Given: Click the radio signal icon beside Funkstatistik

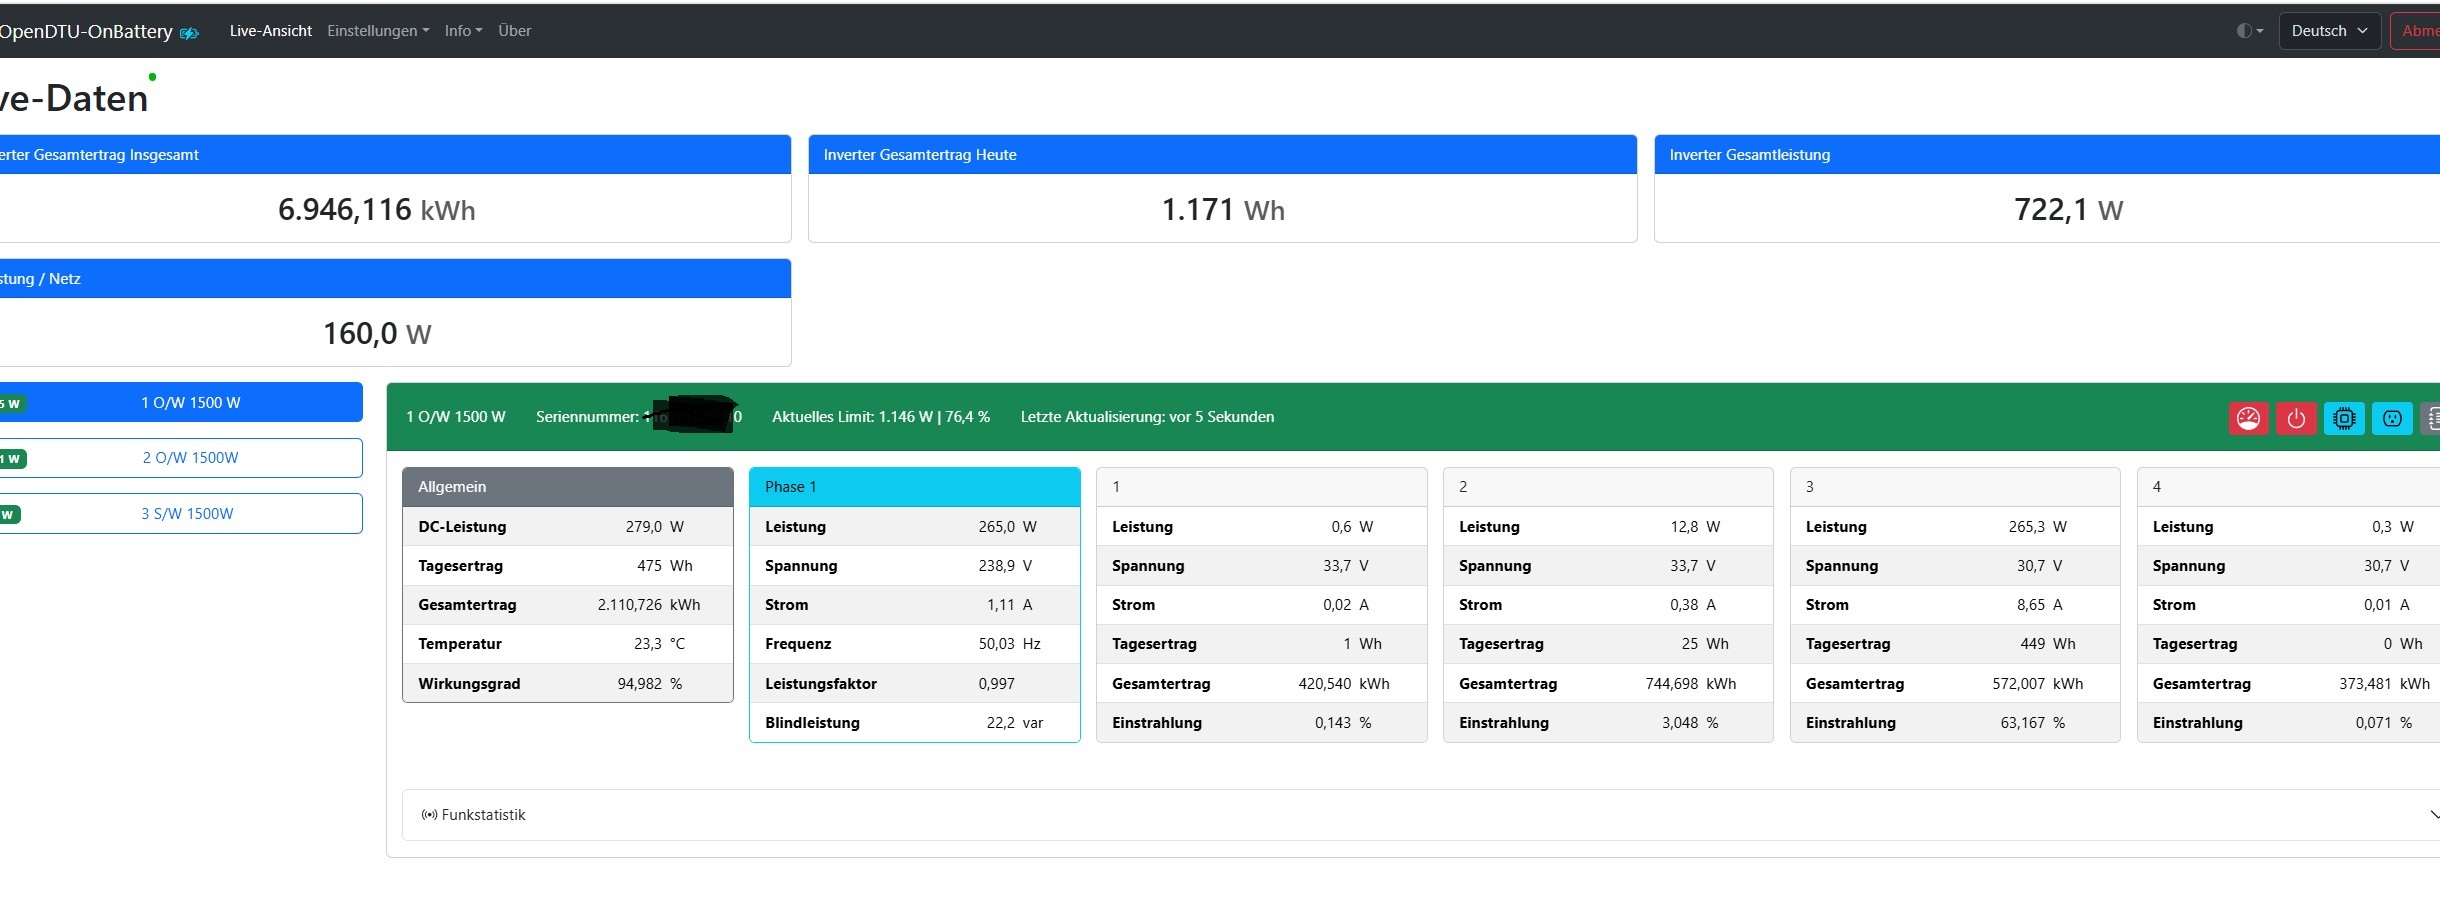Looking at the screenshot, I should coord(429,815).
